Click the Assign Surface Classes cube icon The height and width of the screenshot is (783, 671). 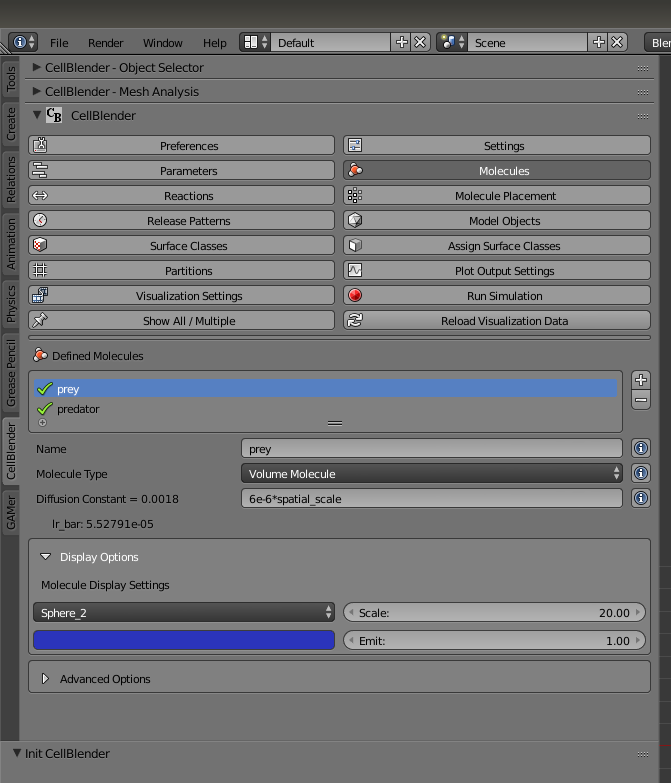click(x=355, y=245)
